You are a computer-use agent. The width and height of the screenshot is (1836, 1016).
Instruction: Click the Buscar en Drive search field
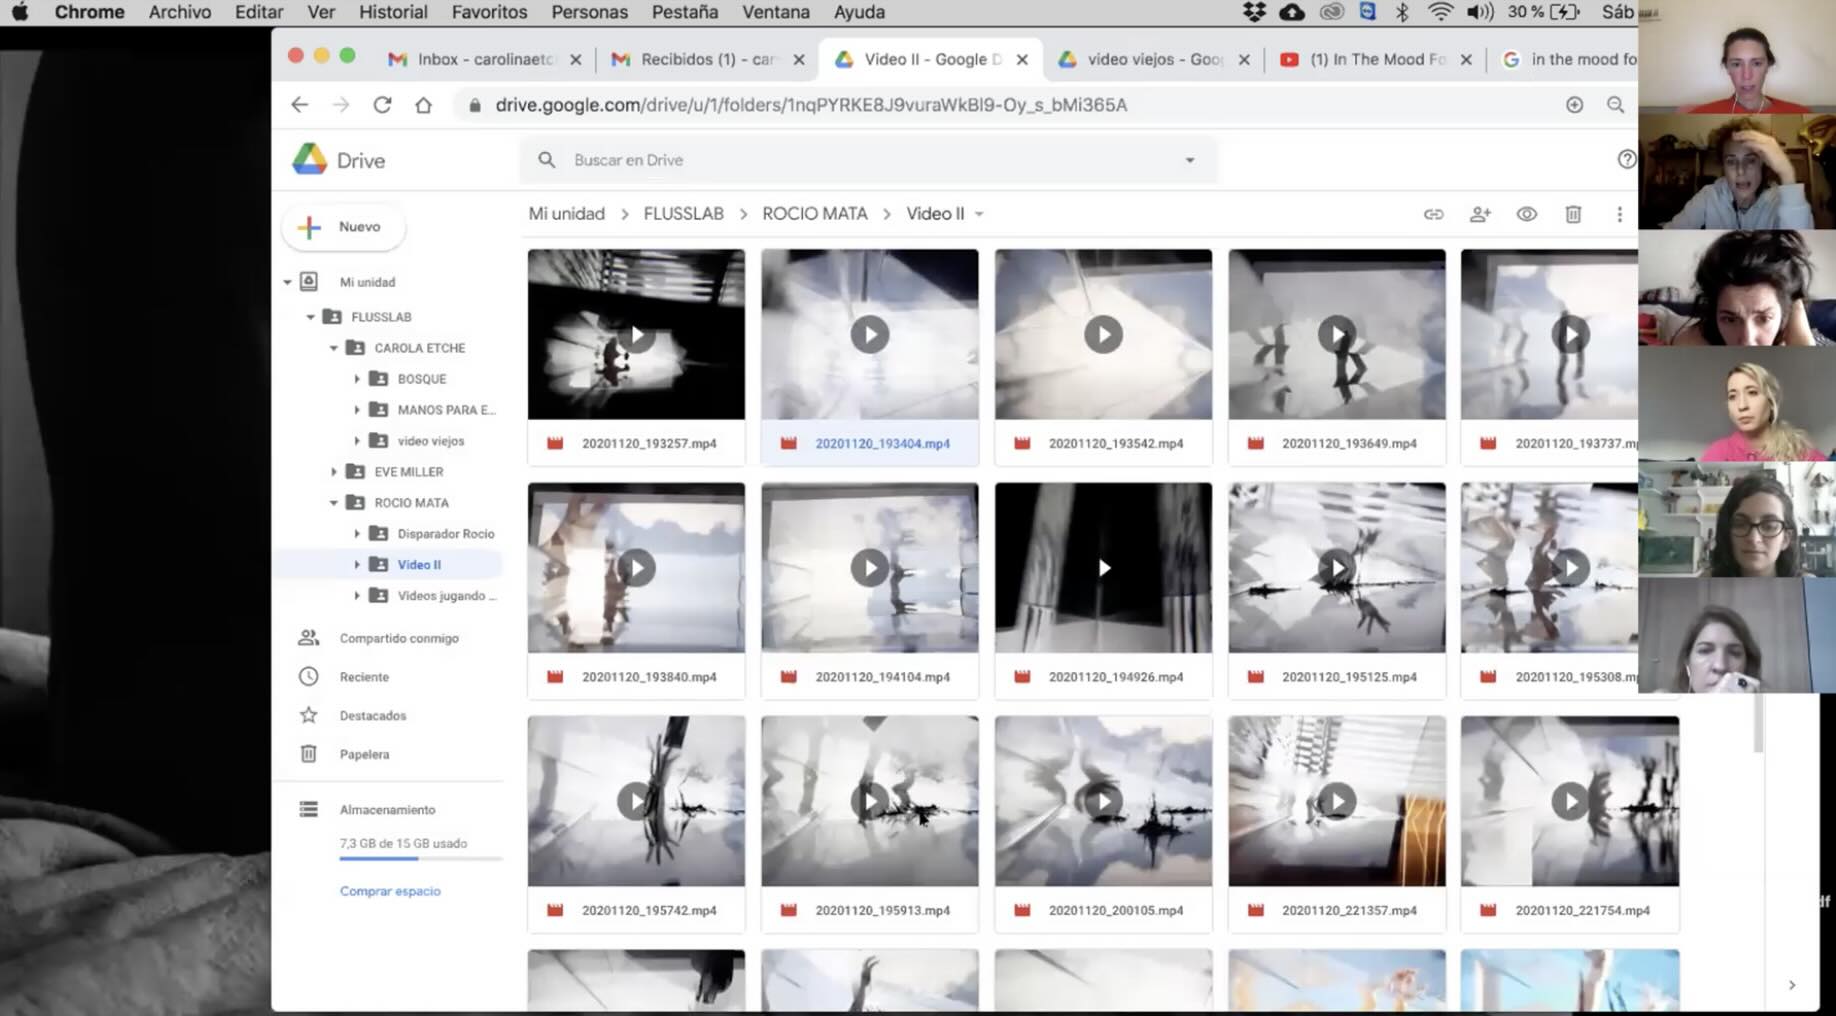[x=868, y=160]
